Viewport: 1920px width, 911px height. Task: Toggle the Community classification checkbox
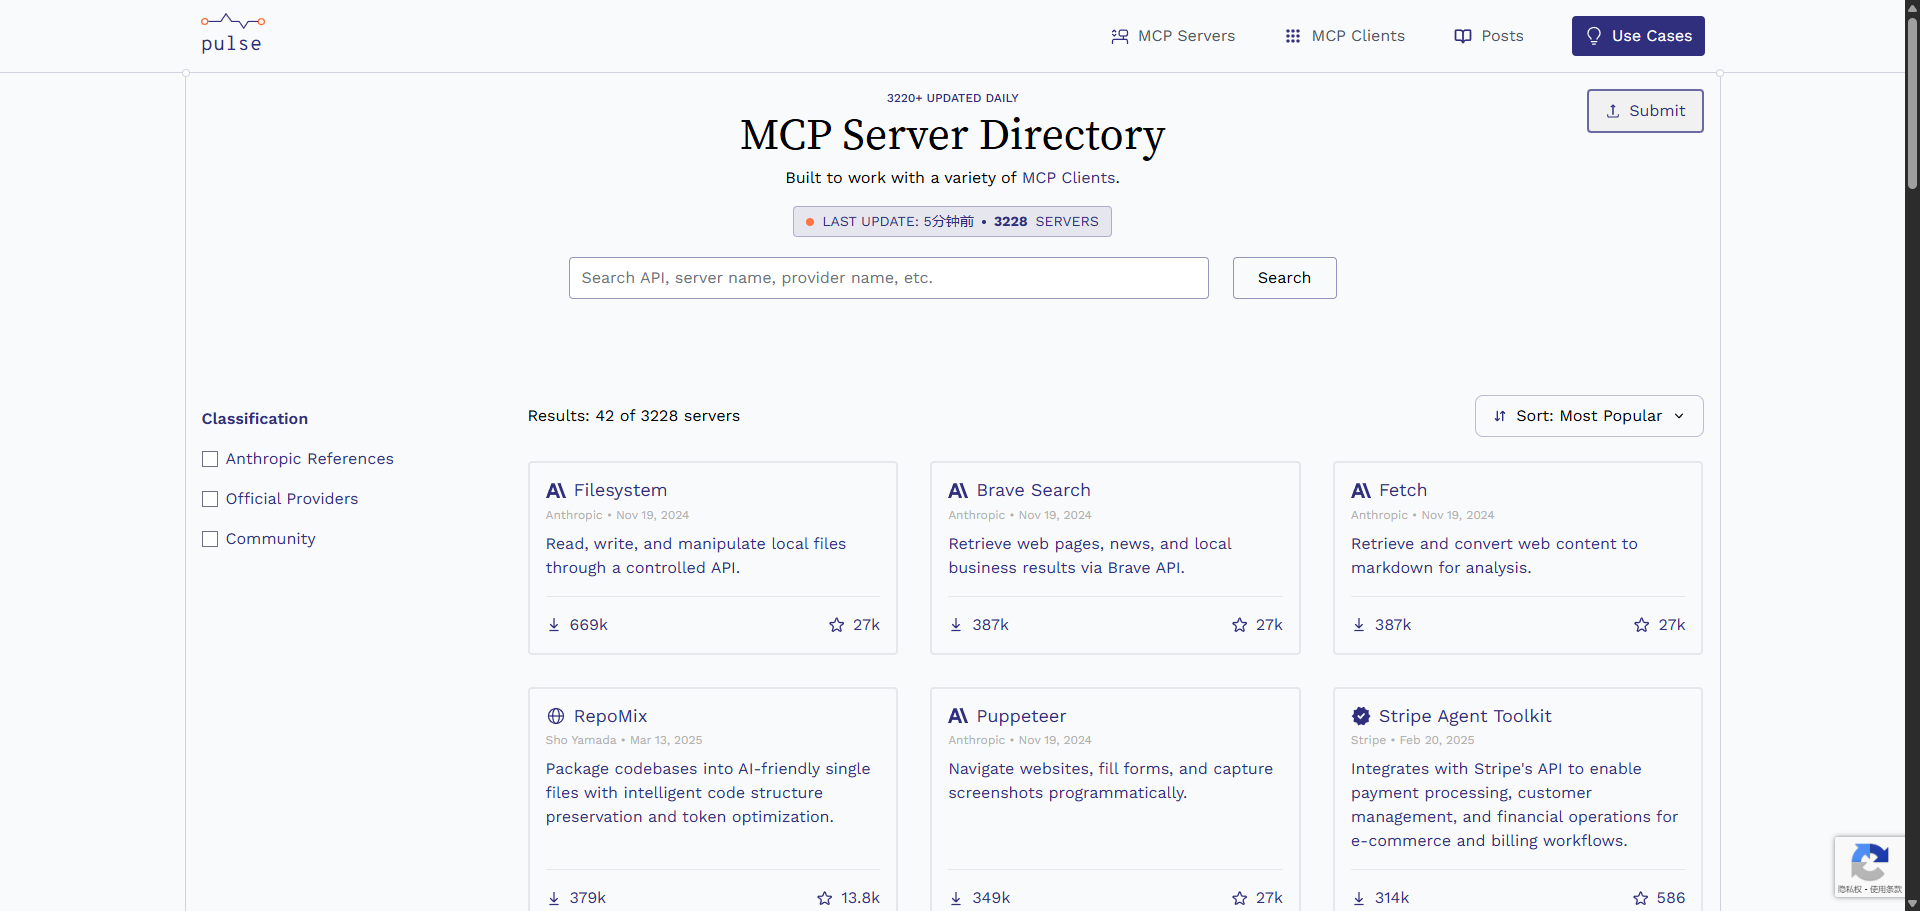pos(210,539)
